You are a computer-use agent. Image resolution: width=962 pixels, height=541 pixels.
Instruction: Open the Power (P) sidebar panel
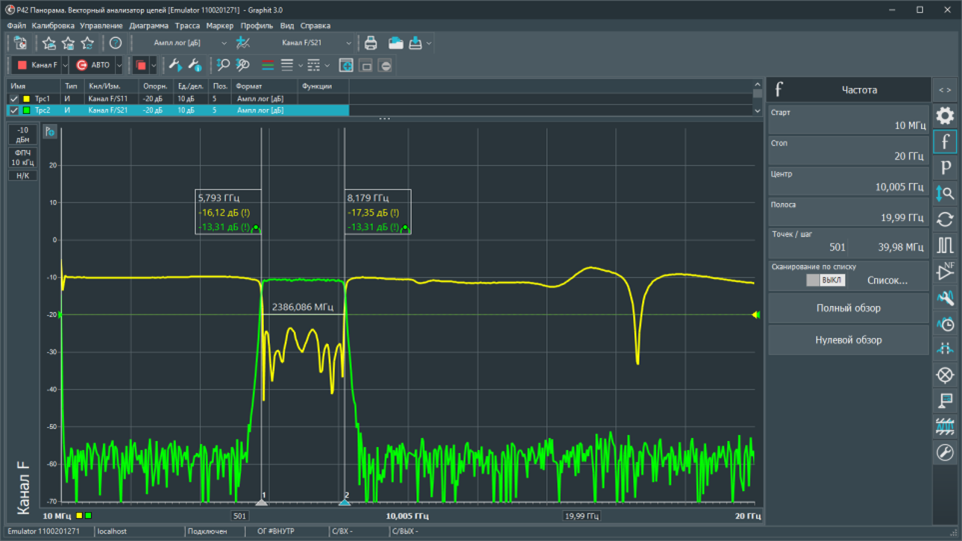click(x=945, y=167)
